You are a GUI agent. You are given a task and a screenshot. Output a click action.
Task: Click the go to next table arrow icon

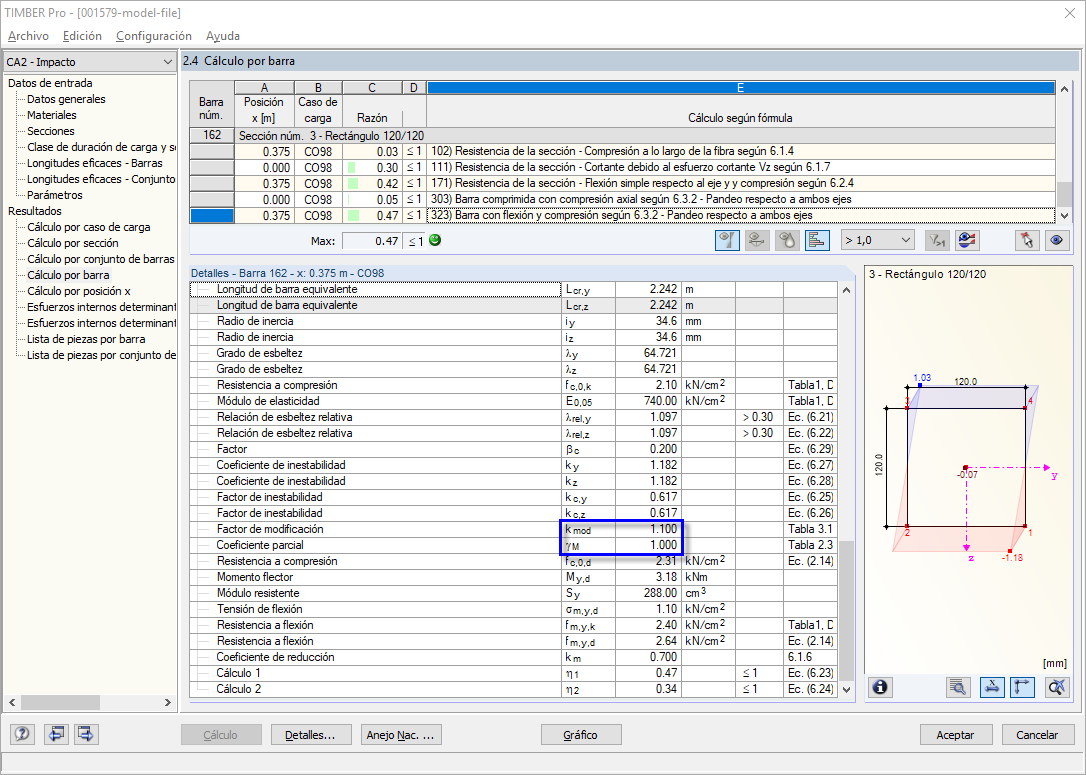click(x=86, y=734)
